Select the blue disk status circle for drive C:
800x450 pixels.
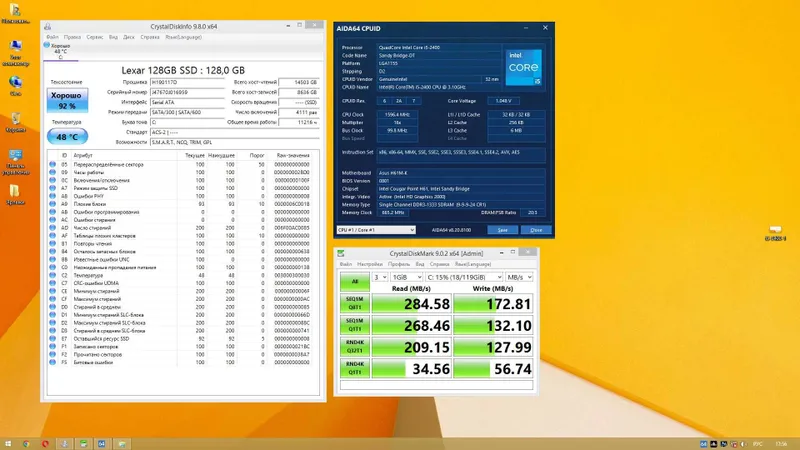[46, 45]
